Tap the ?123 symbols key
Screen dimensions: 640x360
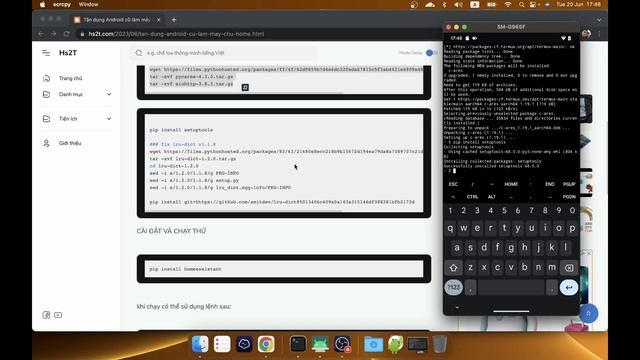pyautogui.click(x=453, y=287)
